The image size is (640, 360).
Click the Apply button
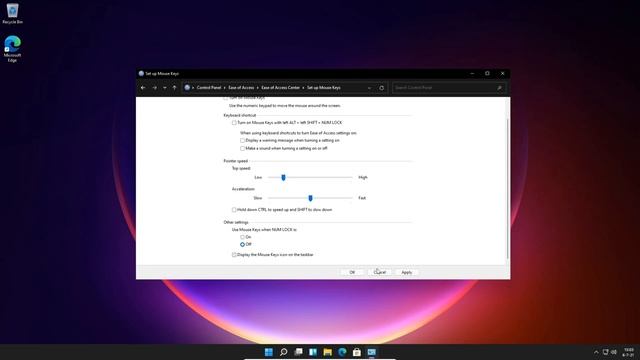pyautogui.click(x=407, y=272)
